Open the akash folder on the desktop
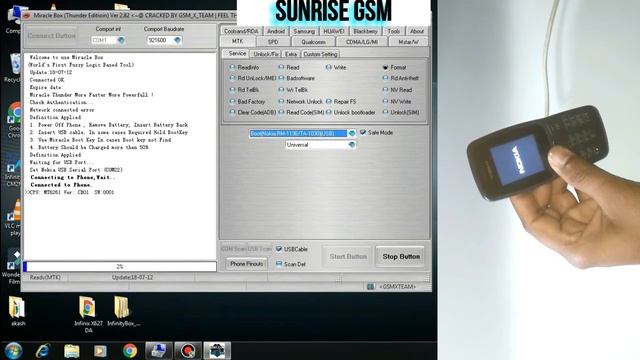The image size is (640, 360). [x=18, y=311]
